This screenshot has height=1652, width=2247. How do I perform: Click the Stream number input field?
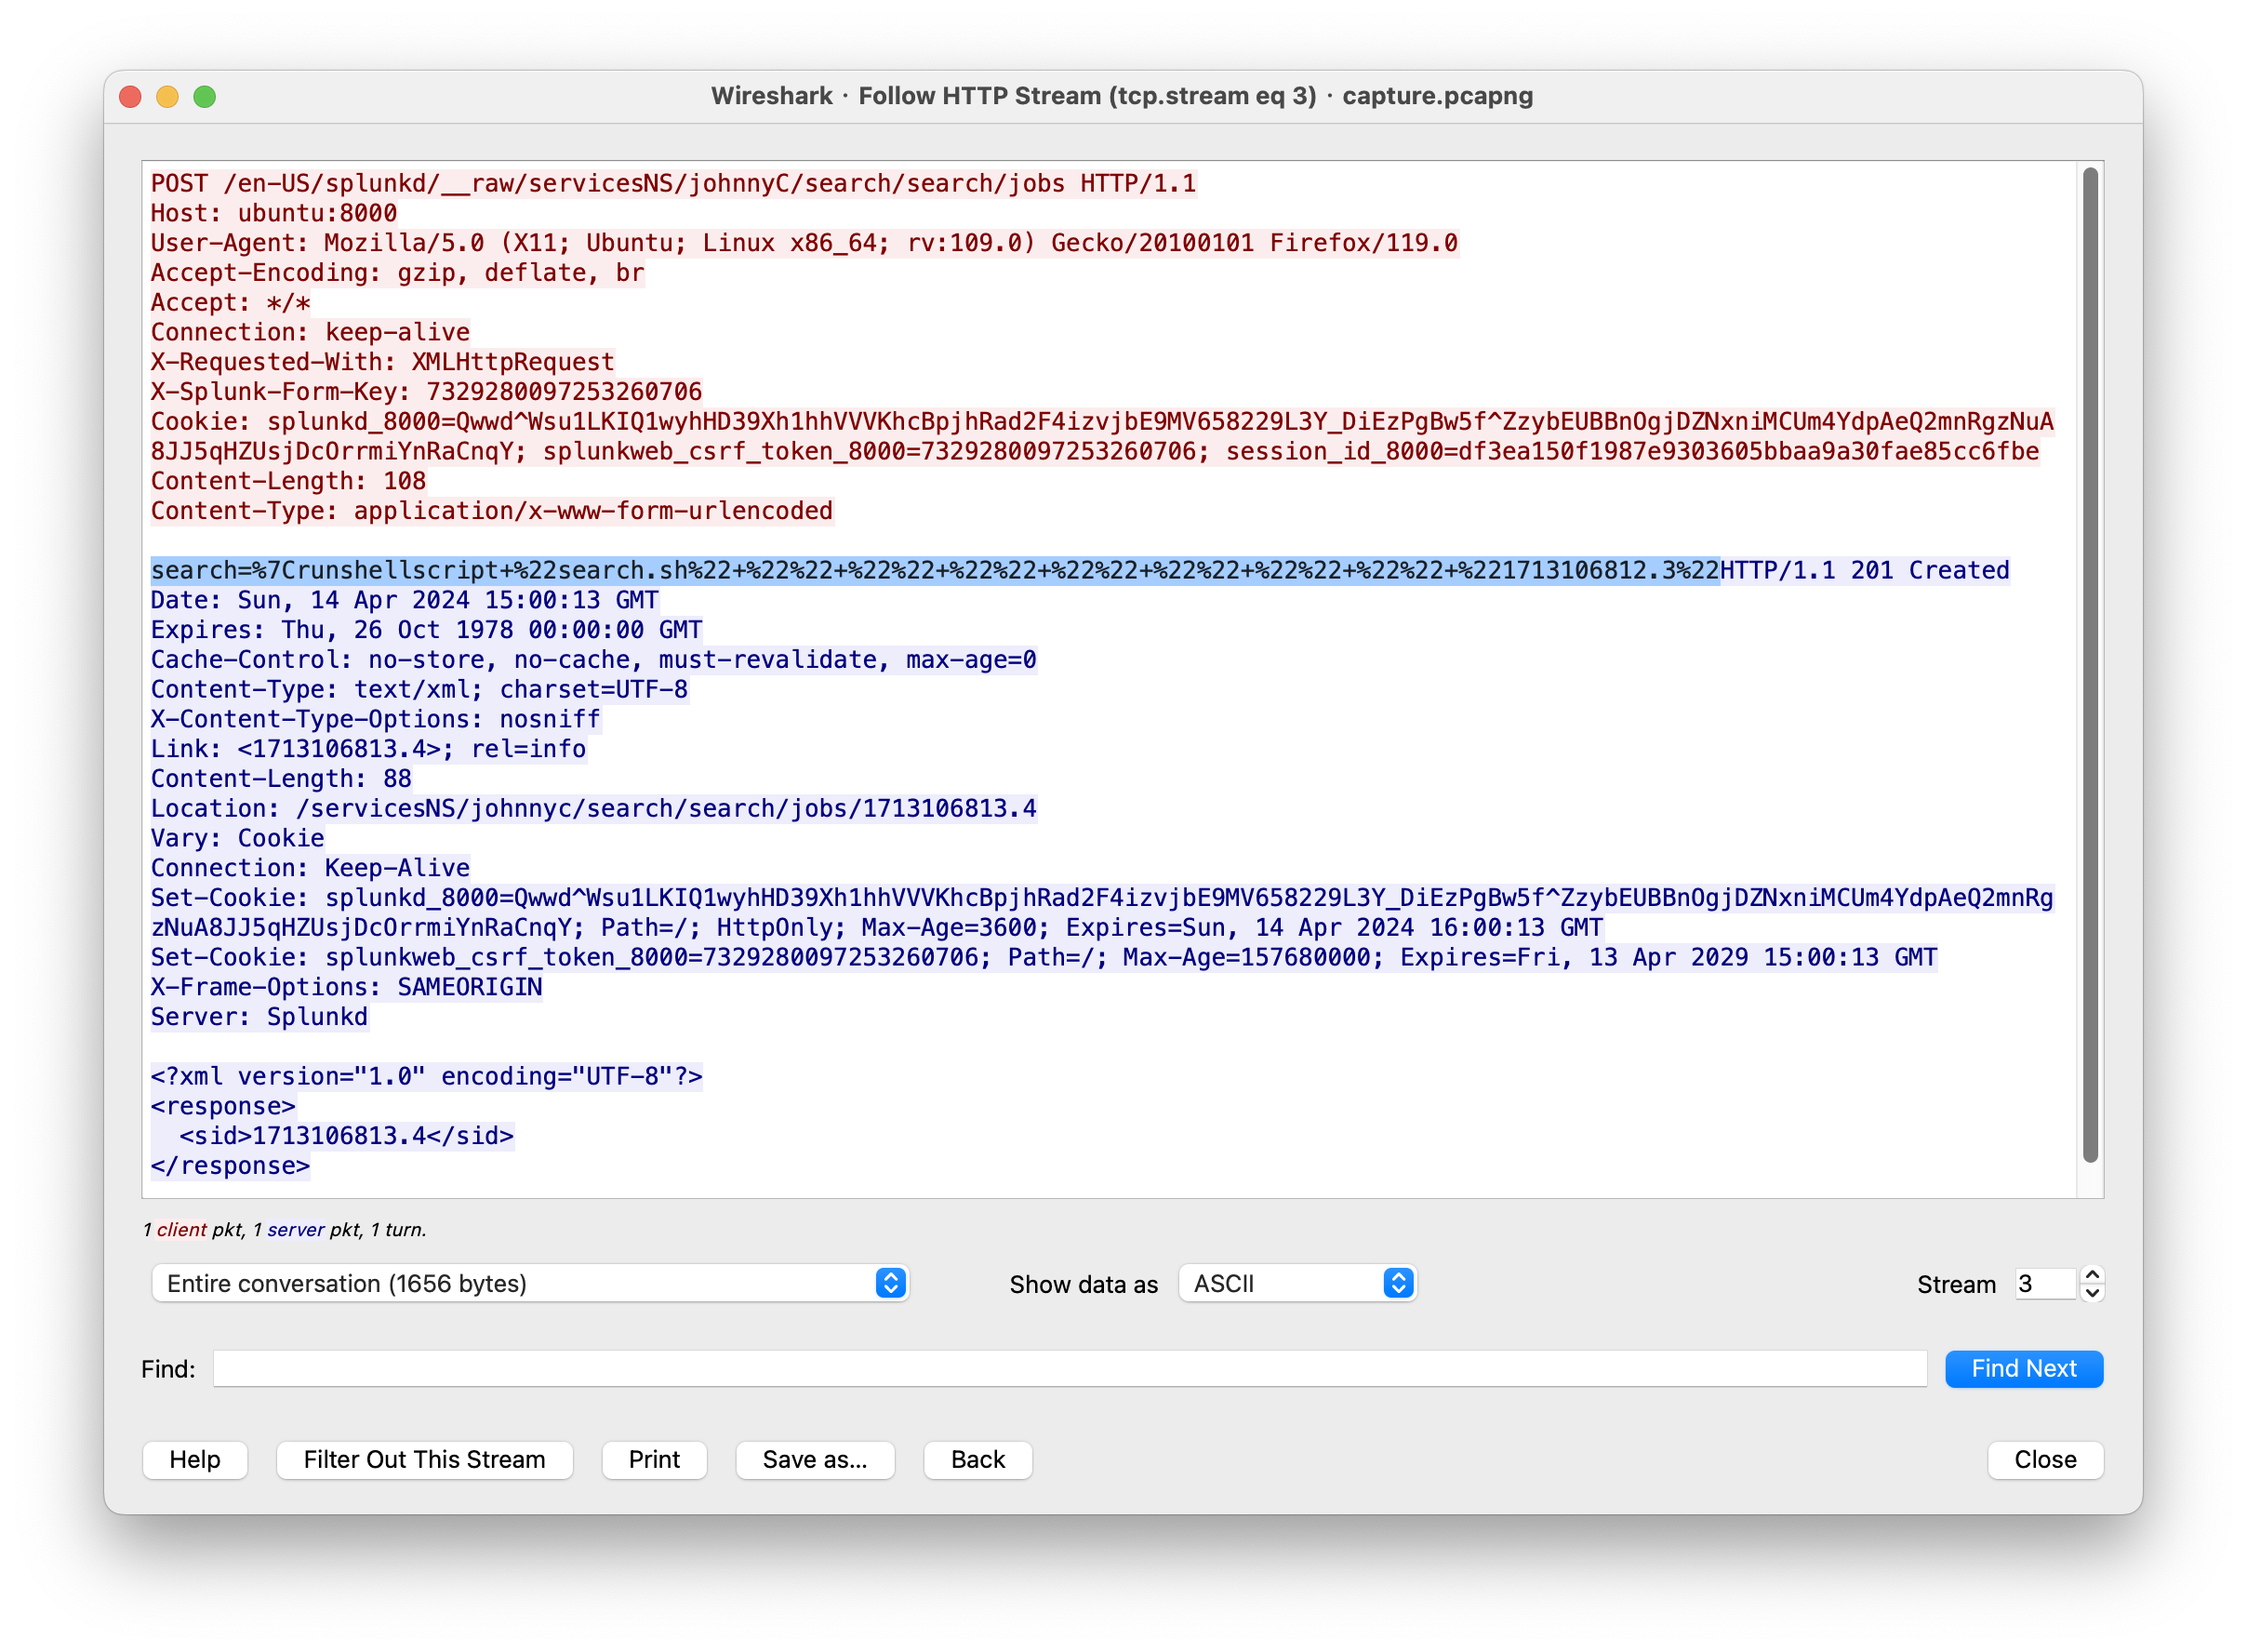[2044, 1283]
